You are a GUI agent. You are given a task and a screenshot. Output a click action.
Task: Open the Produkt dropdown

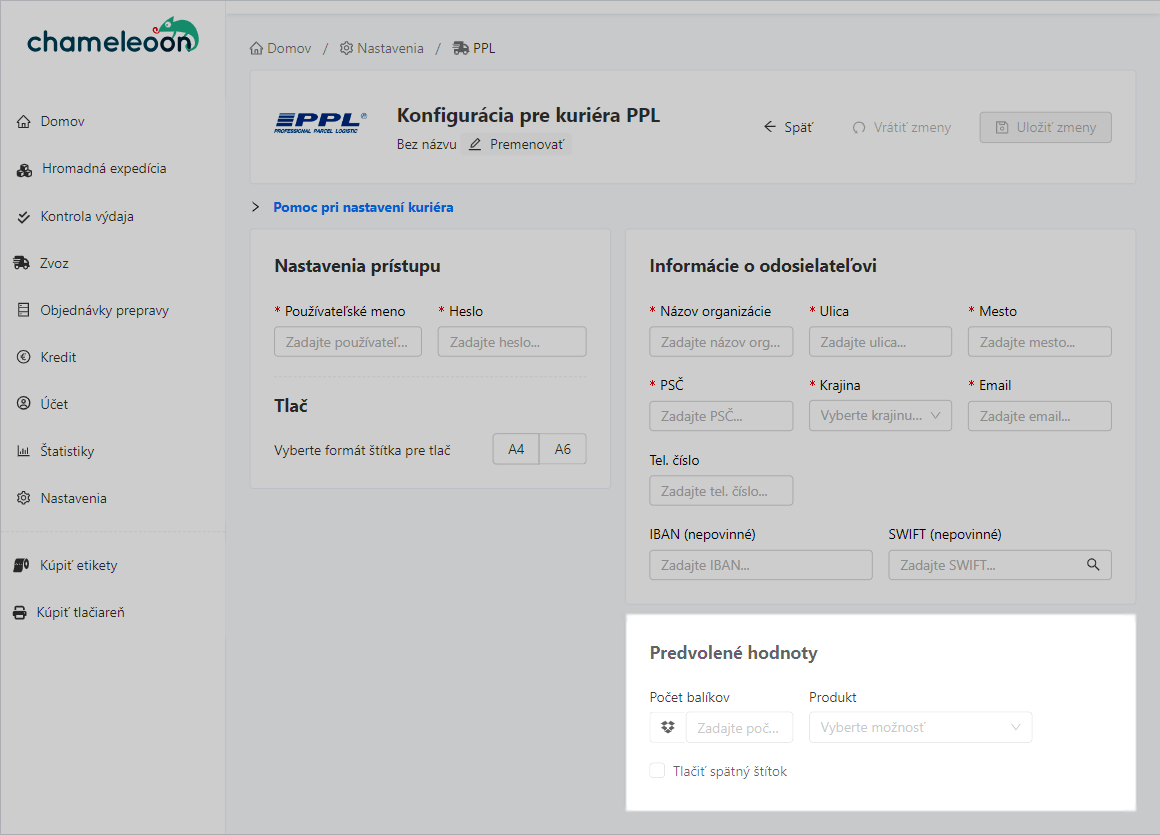920,727
